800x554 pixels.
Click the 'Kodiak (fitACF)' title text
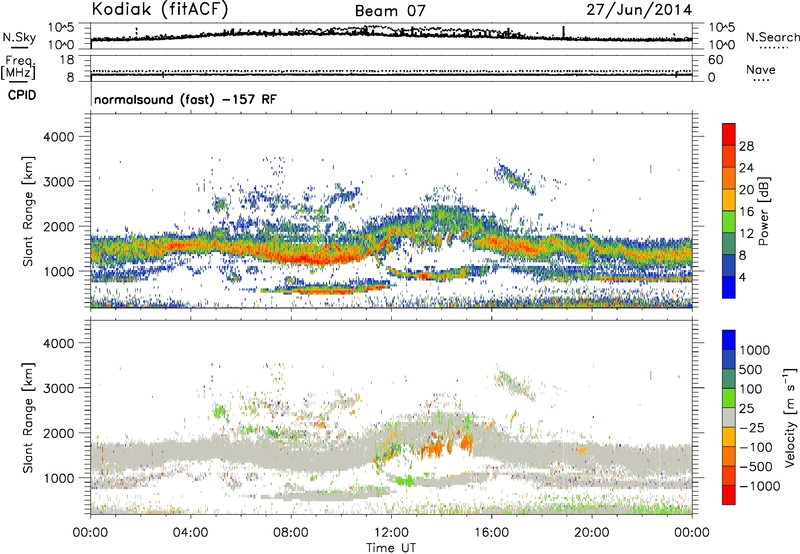[160, 10]
